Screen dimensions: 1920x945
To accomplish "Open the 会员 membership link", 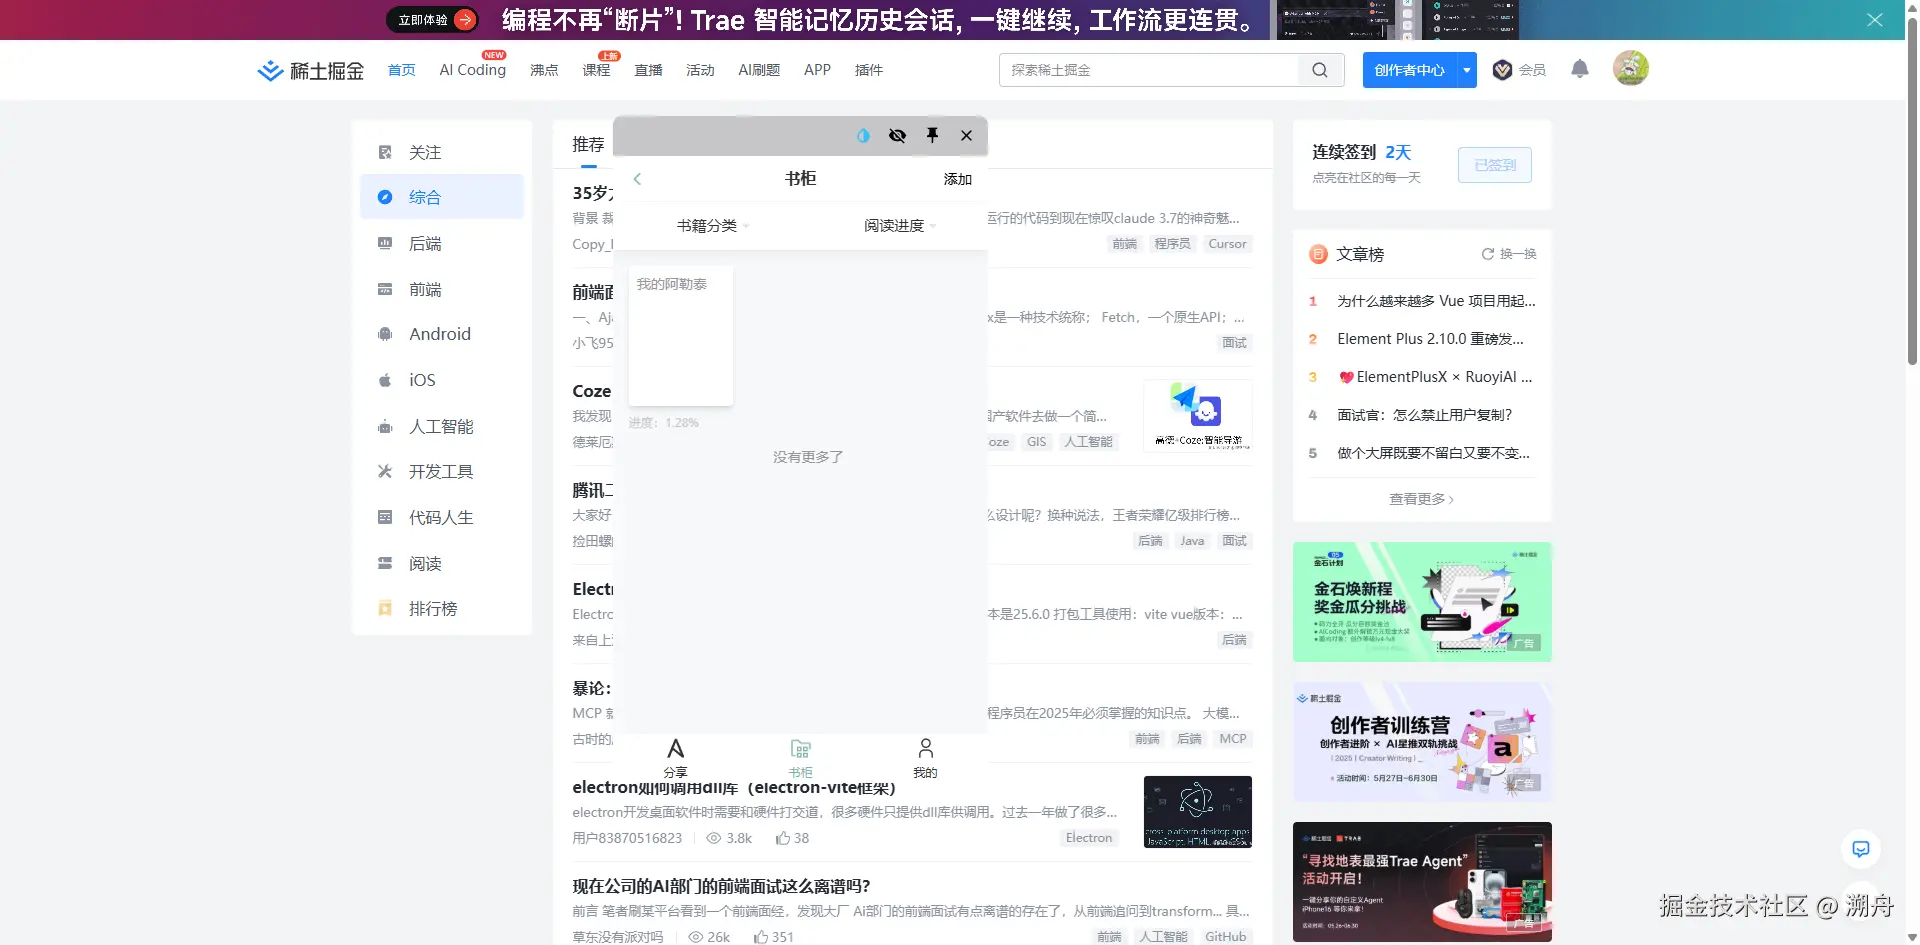I will pyautogui.click(x=1519, y=70).
